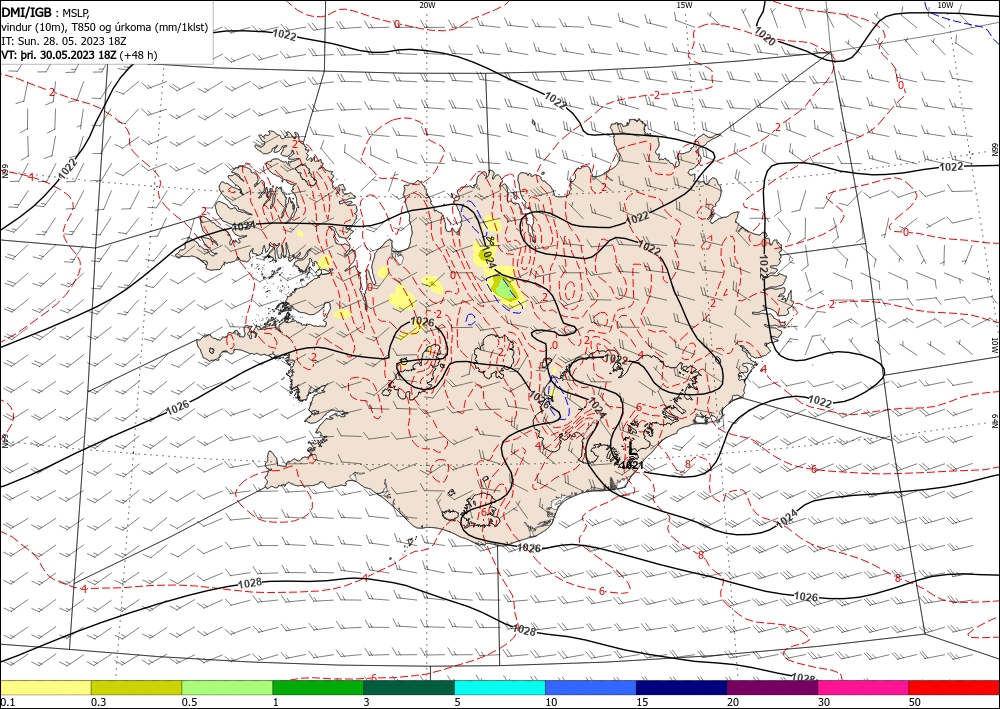Image resolution: width=1000 pixels, height=709 pixels.
Task: Click the 10W longitude label at top
Action: (945, 5)
